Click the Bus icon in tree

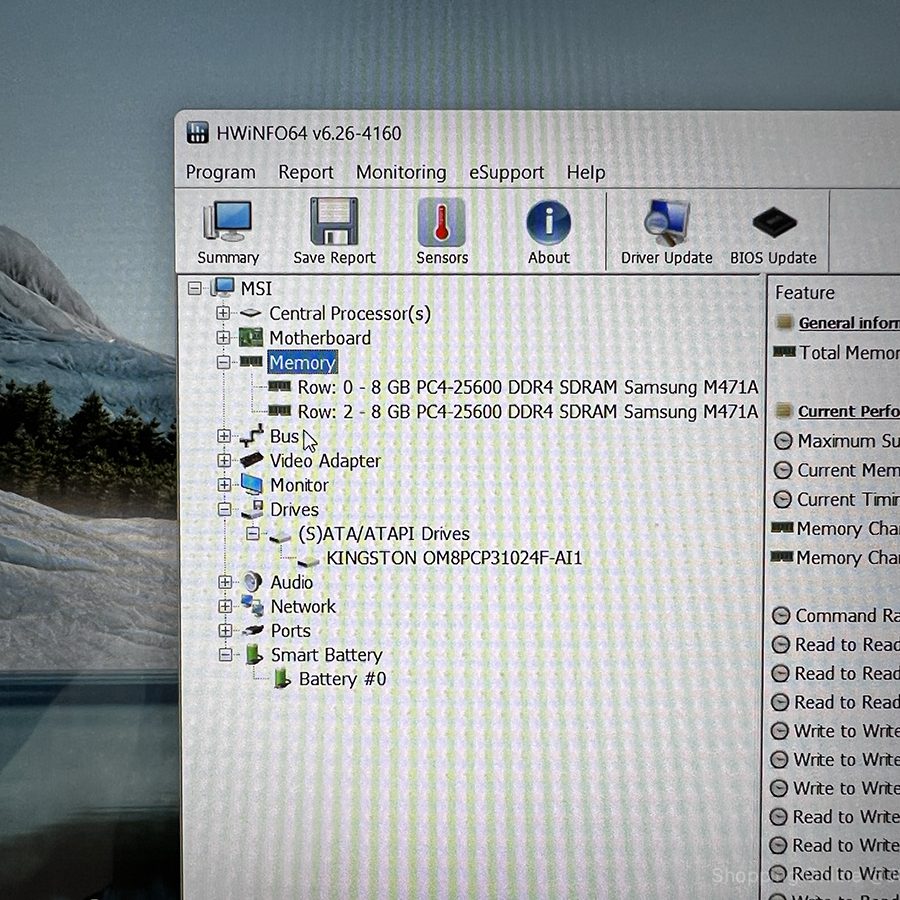251,436
